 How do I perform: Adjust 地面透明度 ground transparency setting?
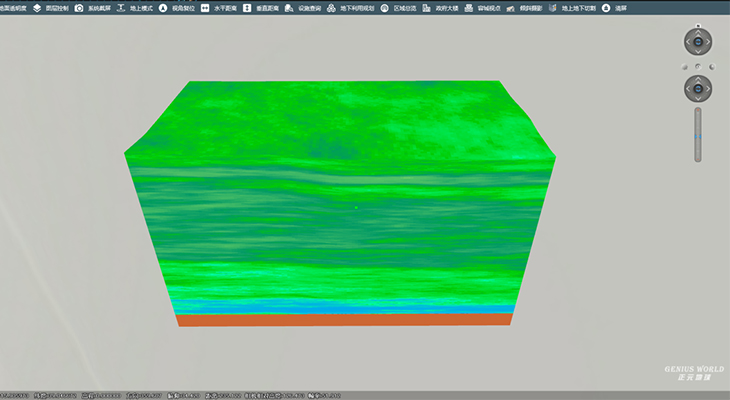point(14,7)
